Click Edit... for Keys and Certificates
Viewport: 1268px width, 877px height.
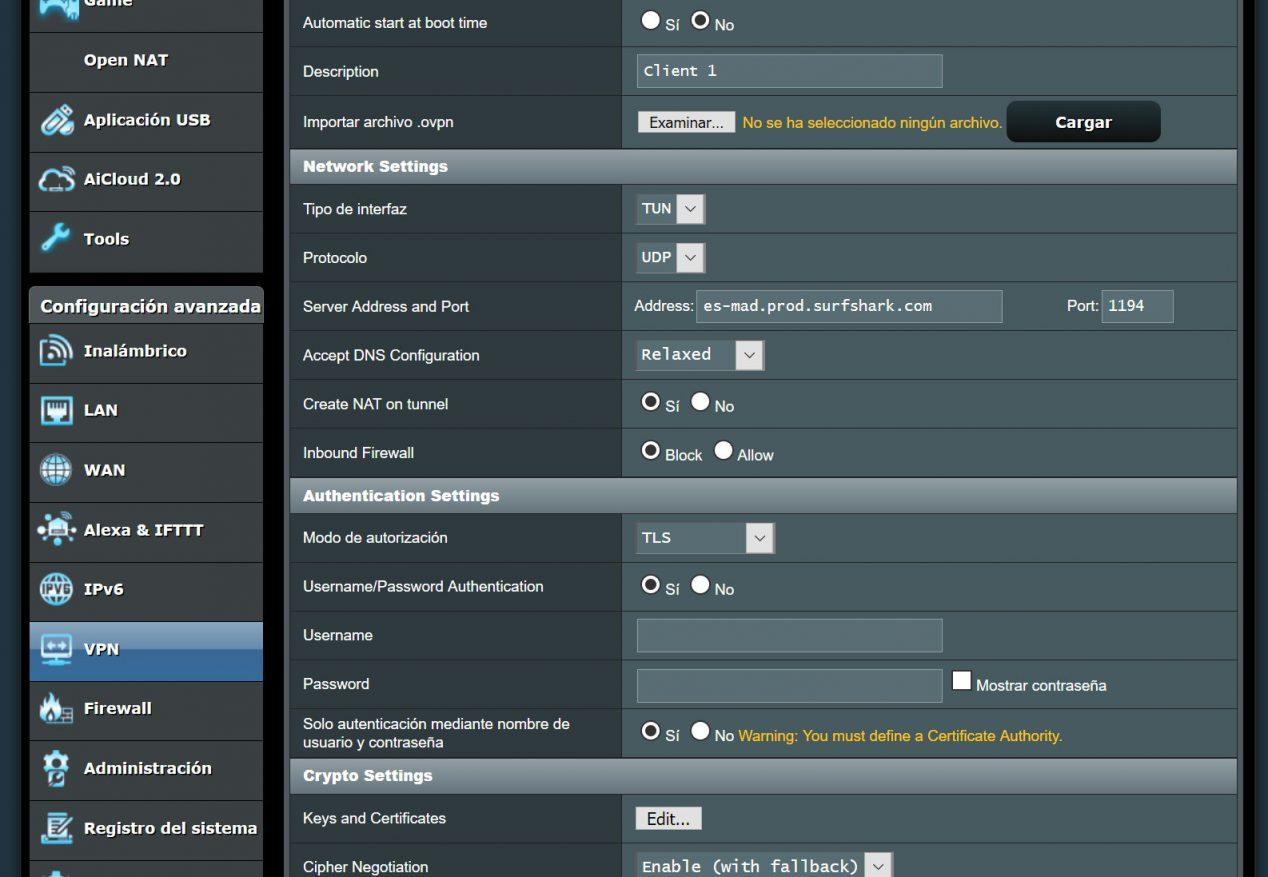coord(669,819)
